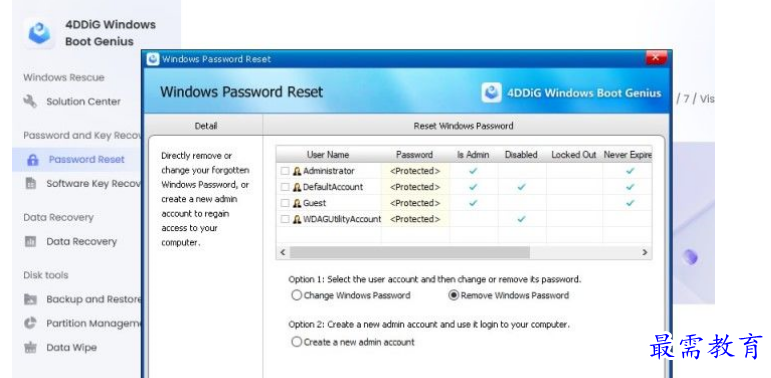Click the scroll left arrow of account list
Screen dimensions: 771x378
283,252
